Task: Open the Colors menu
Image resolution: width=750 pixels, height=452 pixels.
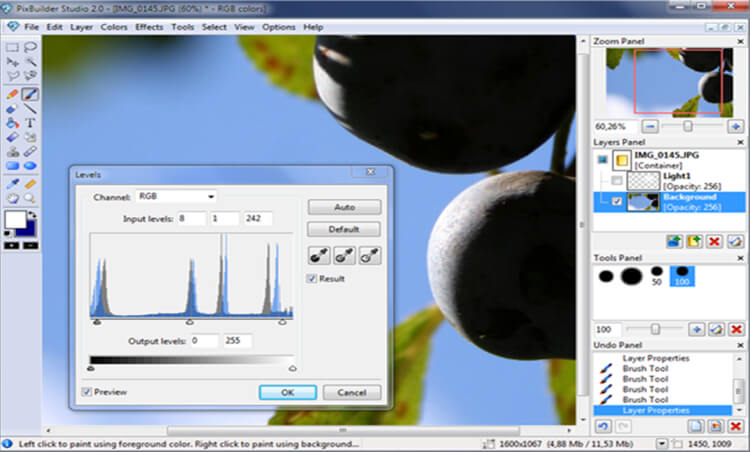Action: pos(114,27)
